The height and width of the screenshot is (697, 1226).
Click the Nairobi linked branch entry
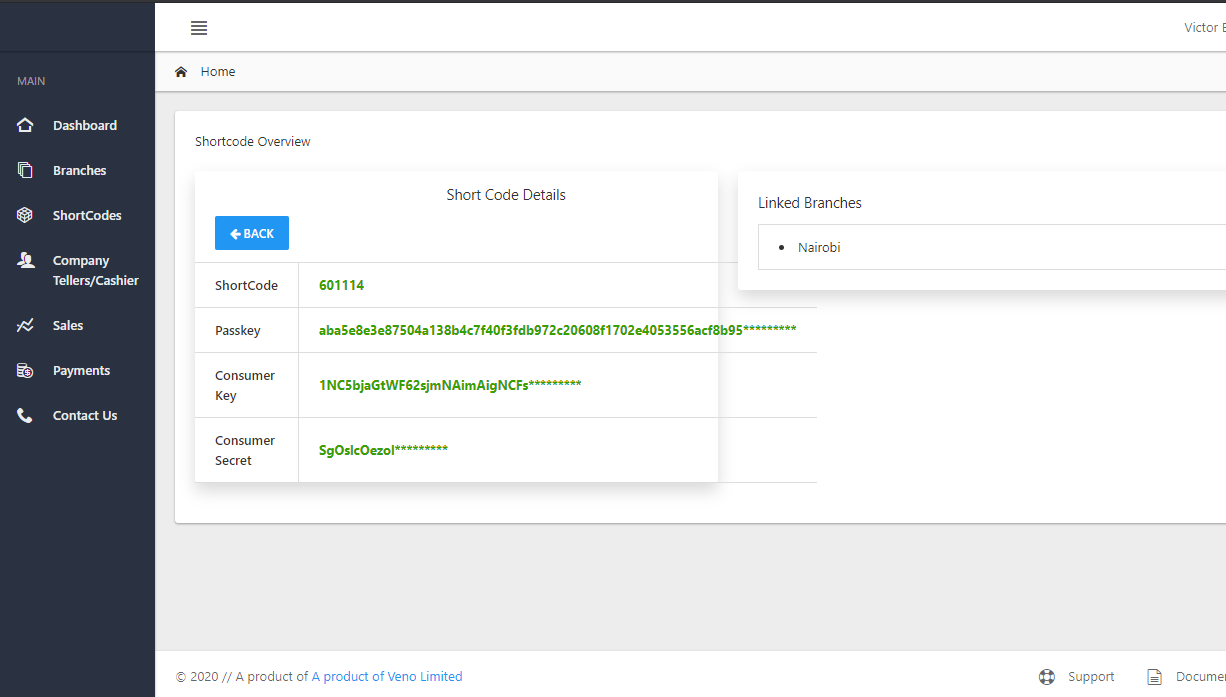click(x=819, y=247)
